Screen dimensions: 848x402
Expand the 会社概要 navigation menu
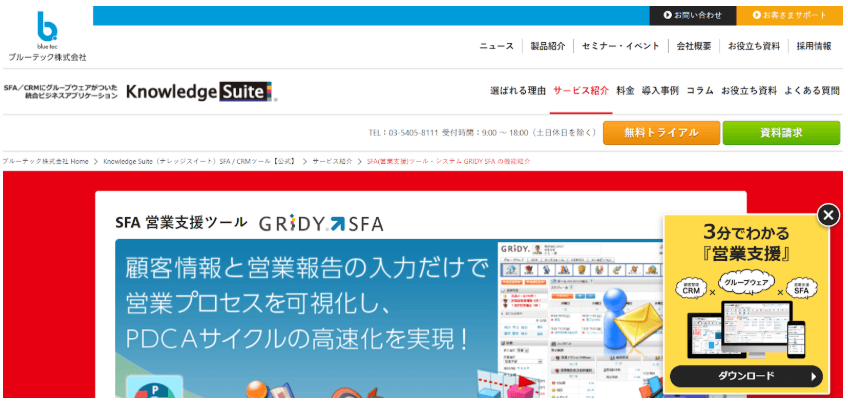pos(694,46)
